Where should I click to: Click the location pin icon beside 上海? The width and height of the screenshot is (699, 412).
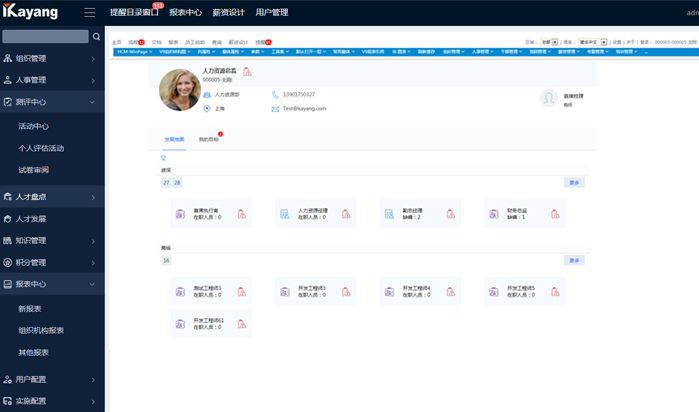click(x=207, y=108)
